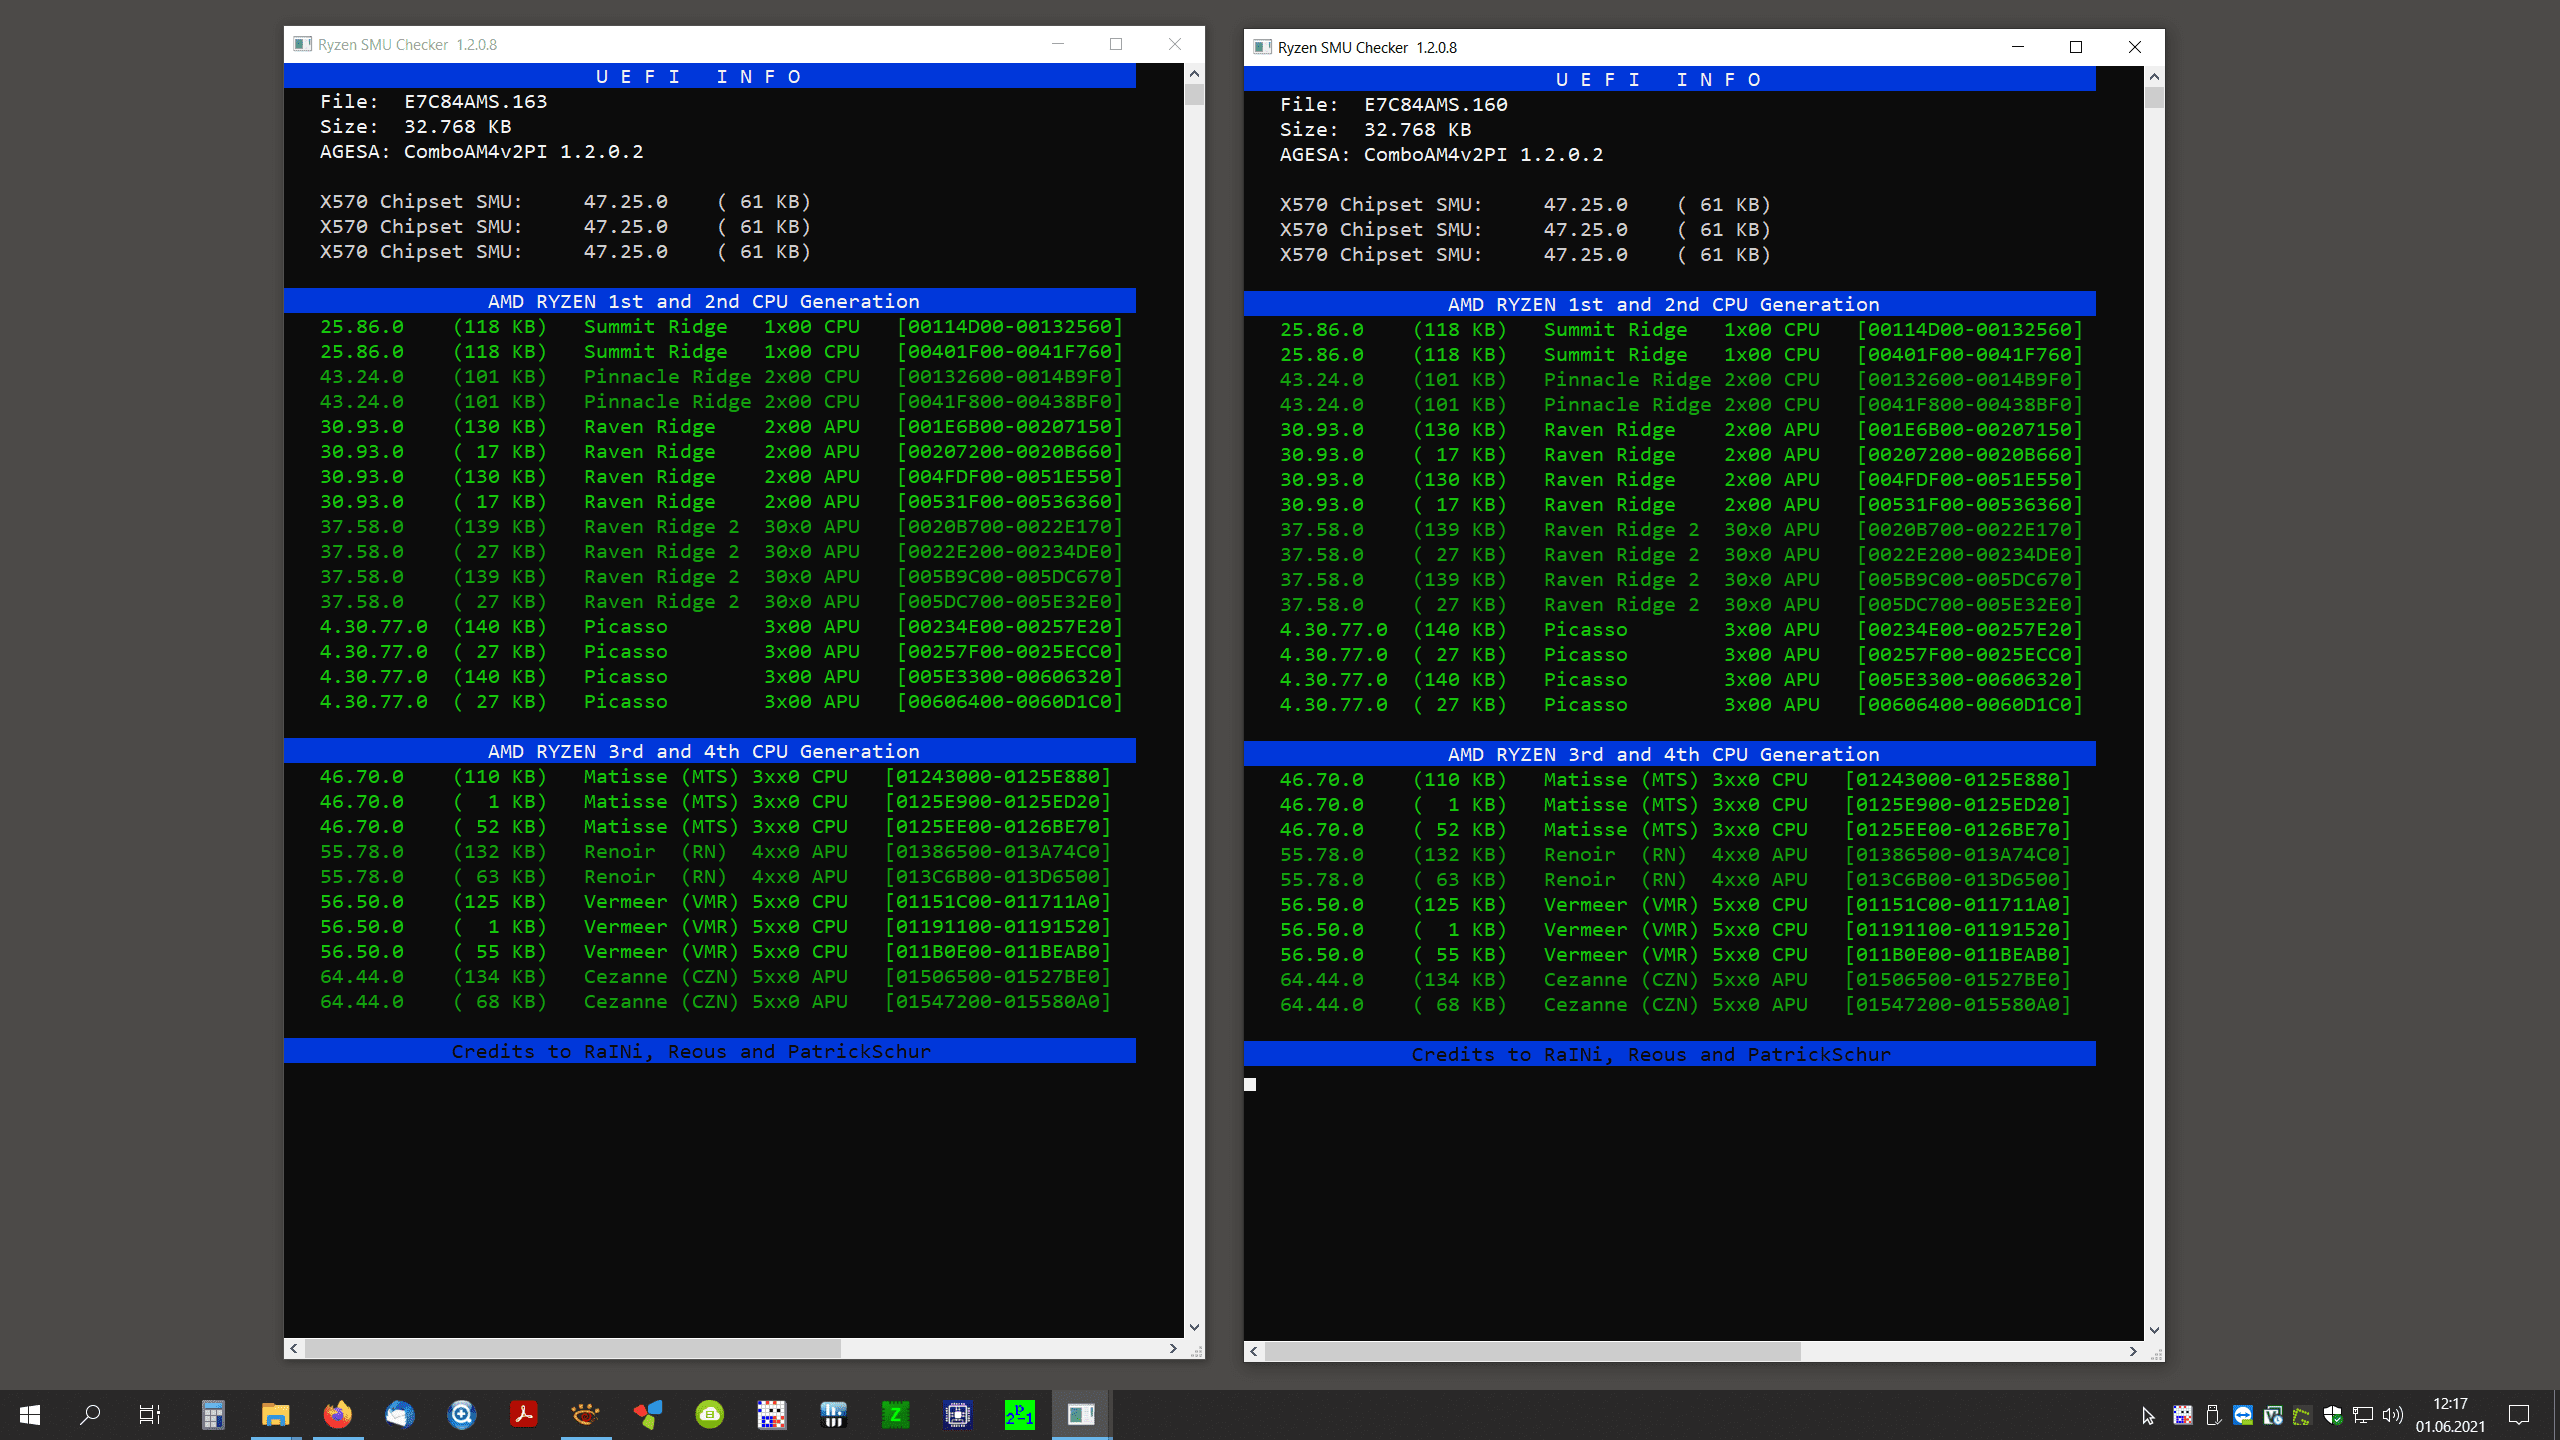The width and height of the screenshot is (2560, 1440).
Task: Click file name E7C84AMS.160
Action: [1436, 104]
